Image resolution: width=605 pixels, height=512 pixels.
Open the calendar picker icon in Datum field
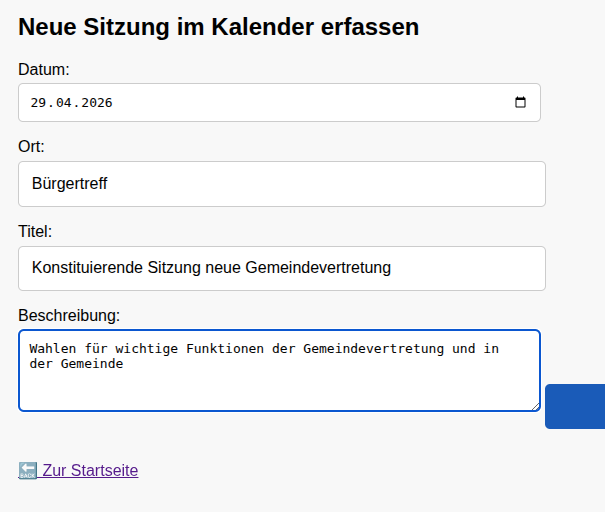point(520,102)
